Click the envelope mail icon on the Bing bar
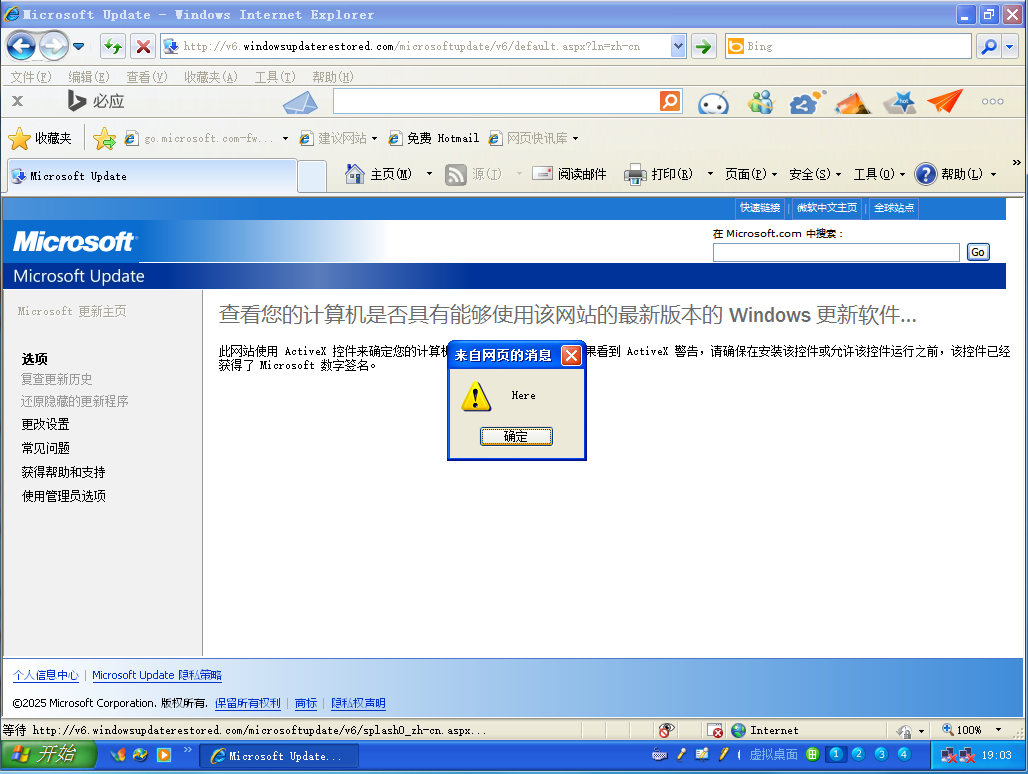This screenshot has width=1028, height=774. click(x=300, y=102)
